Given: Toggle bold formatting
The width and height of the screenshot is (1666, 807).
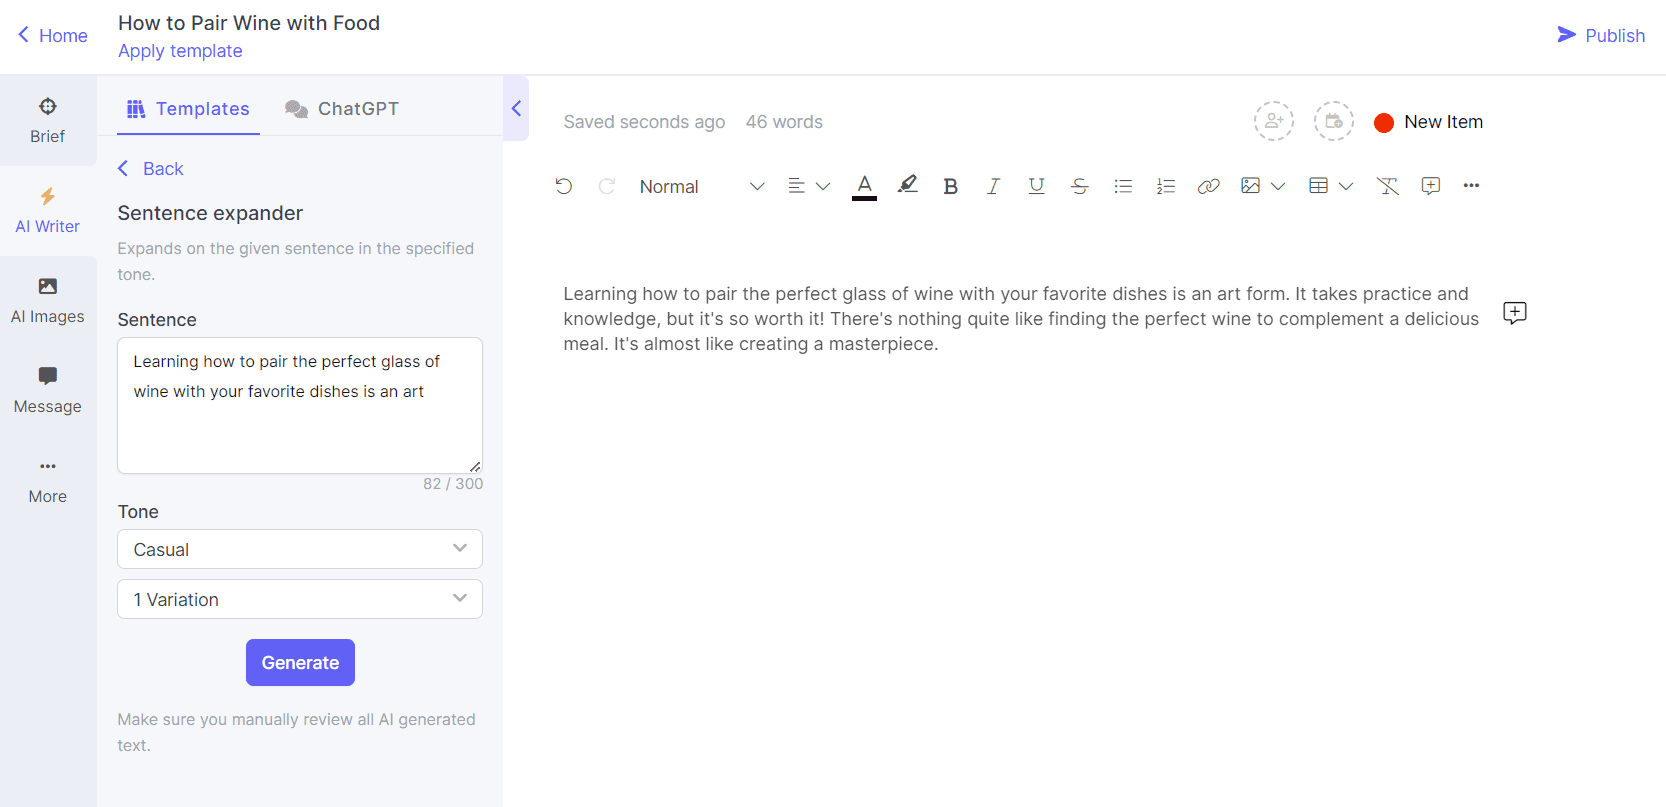Looking at the screenshot, I should coord(950,186).
